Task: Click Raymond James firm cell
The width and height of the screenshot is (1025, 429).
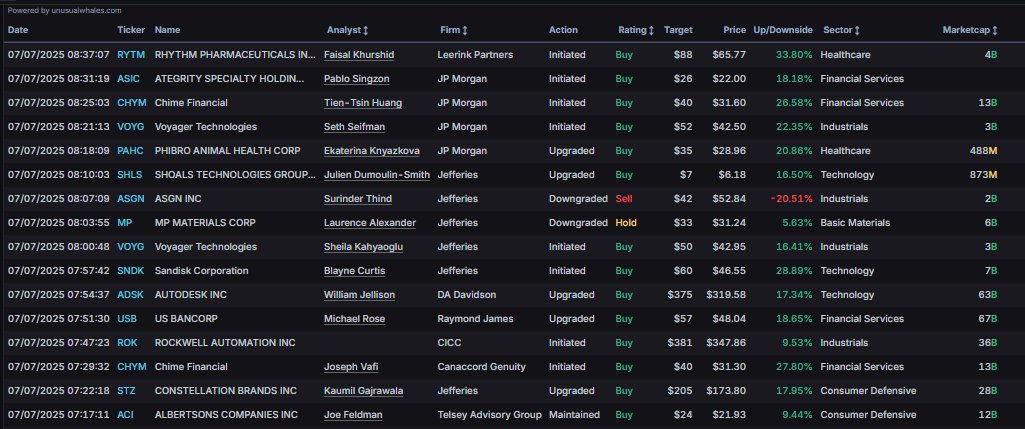Action: (476, 318)
